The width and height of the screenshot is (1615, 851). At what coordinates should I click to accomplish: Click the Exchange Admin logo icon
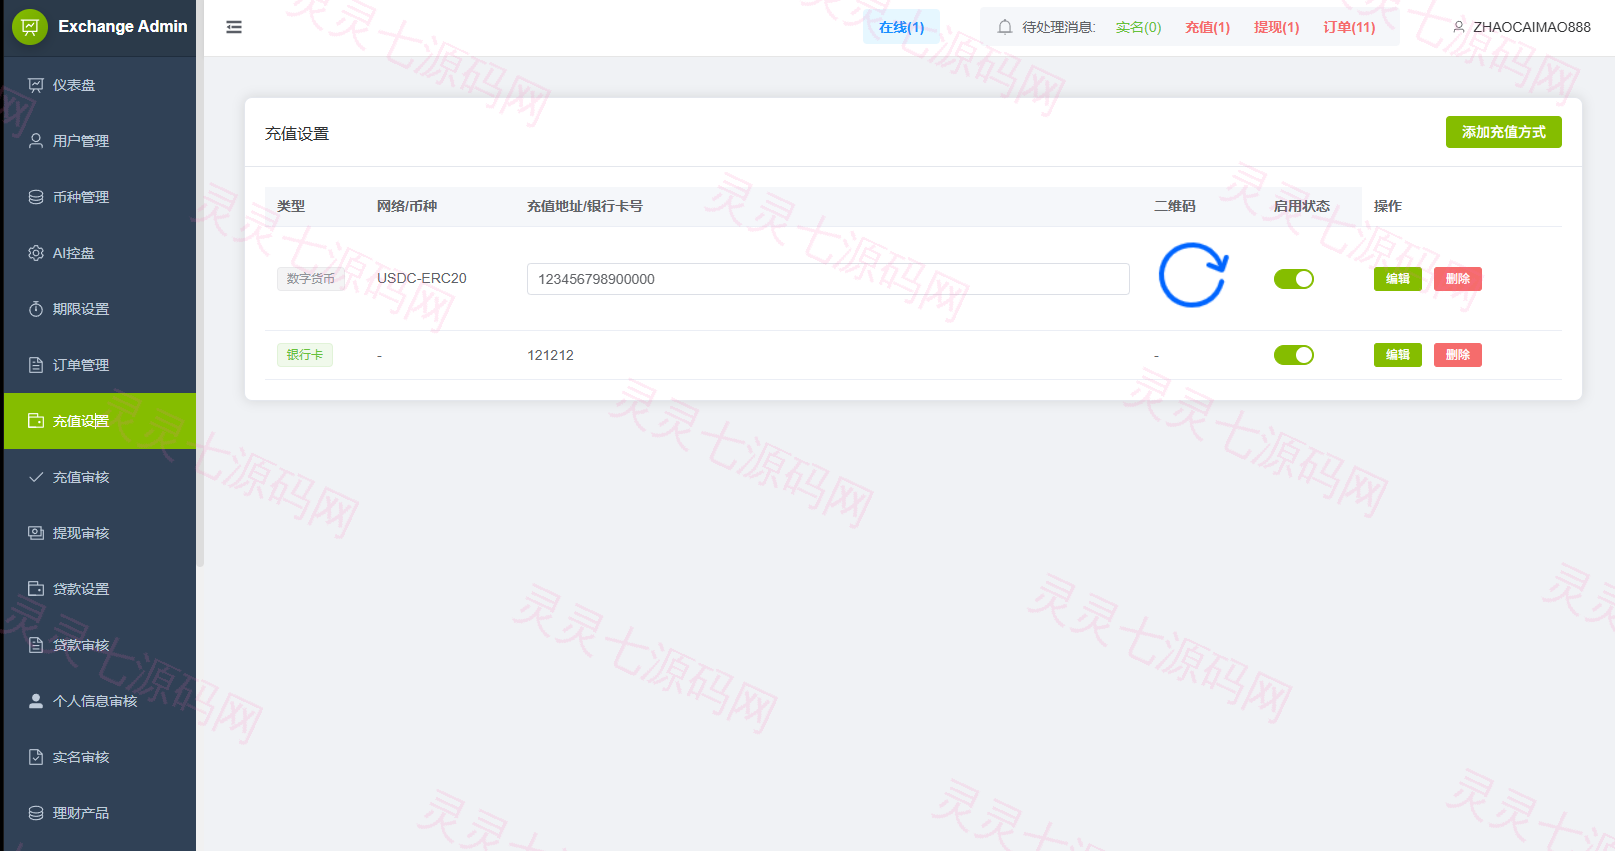30,27
